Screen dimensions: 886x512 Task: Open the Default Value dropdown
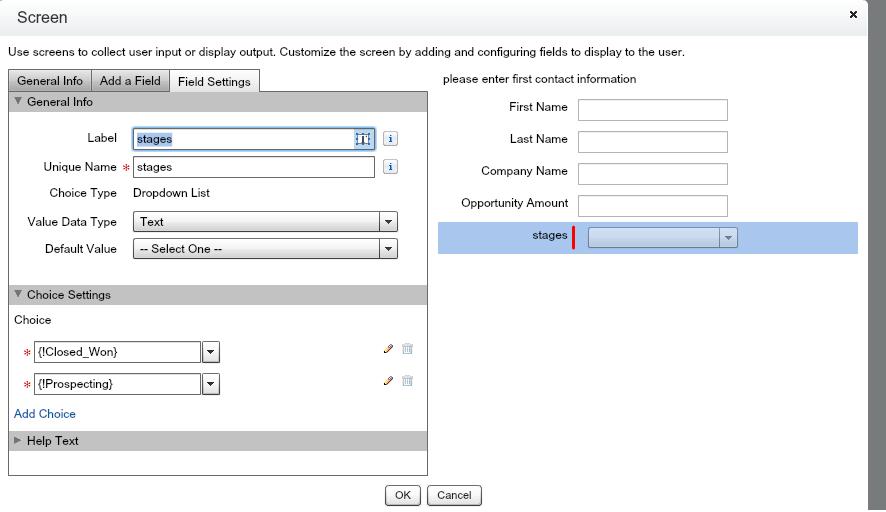tap(388, 249)
